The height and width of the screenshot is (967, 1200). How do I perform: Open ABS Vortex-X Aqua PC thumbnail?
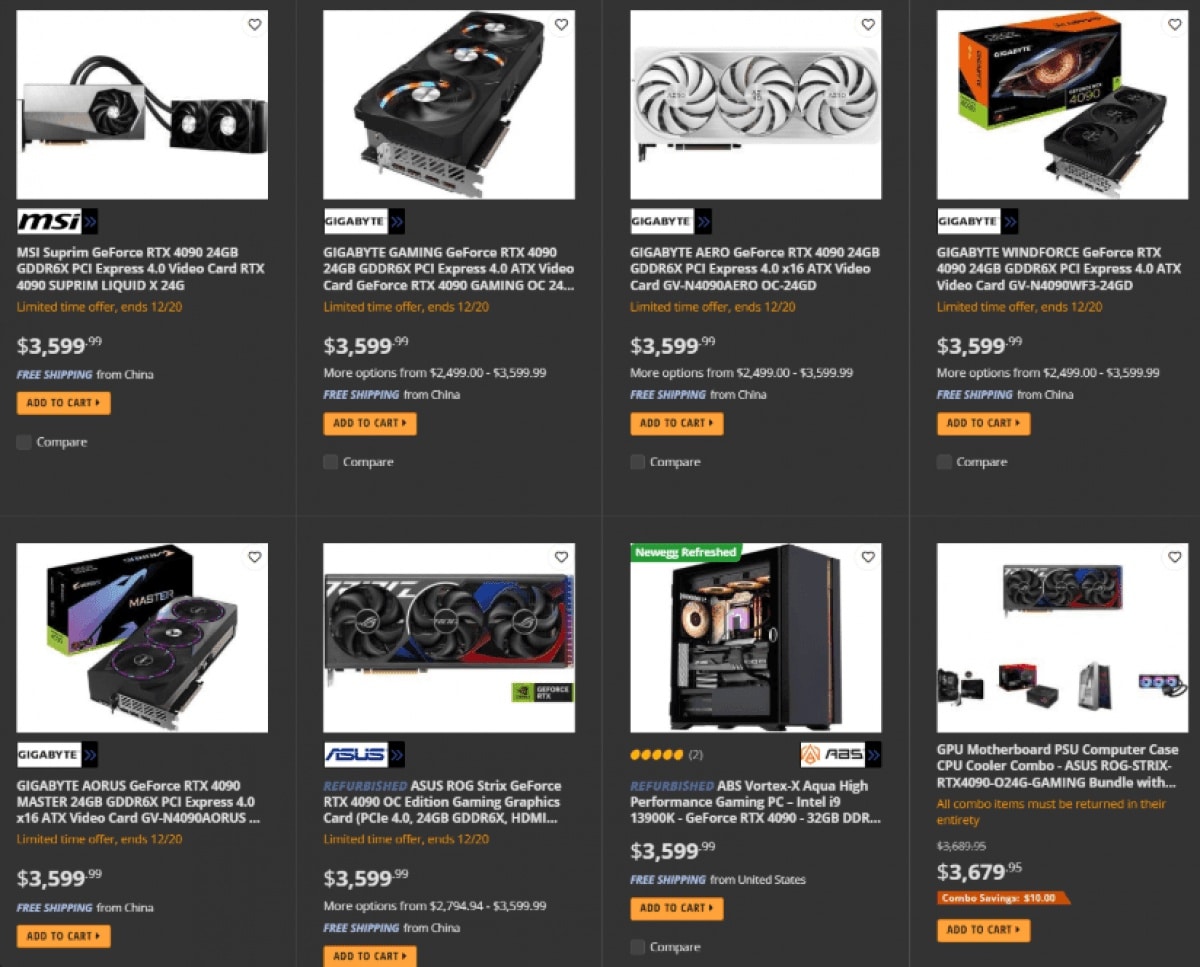(756, 638)
